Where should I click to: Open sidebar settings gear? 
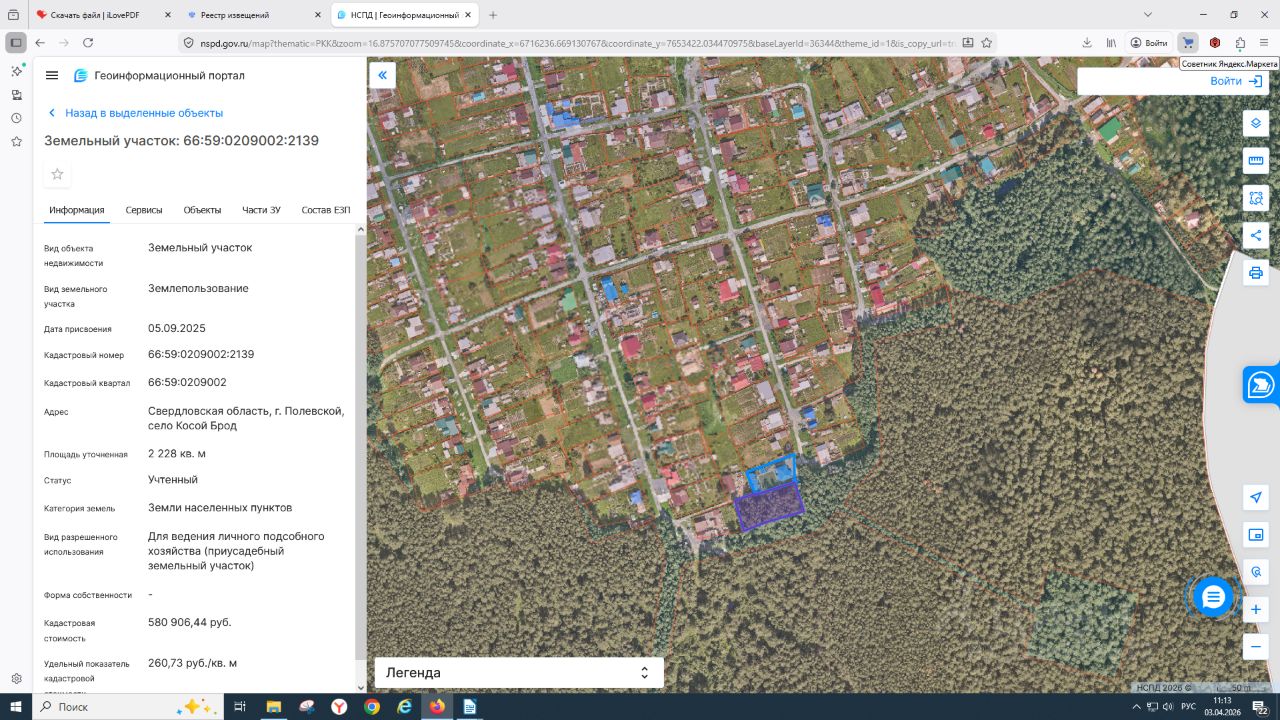click(x=16, y=679)
